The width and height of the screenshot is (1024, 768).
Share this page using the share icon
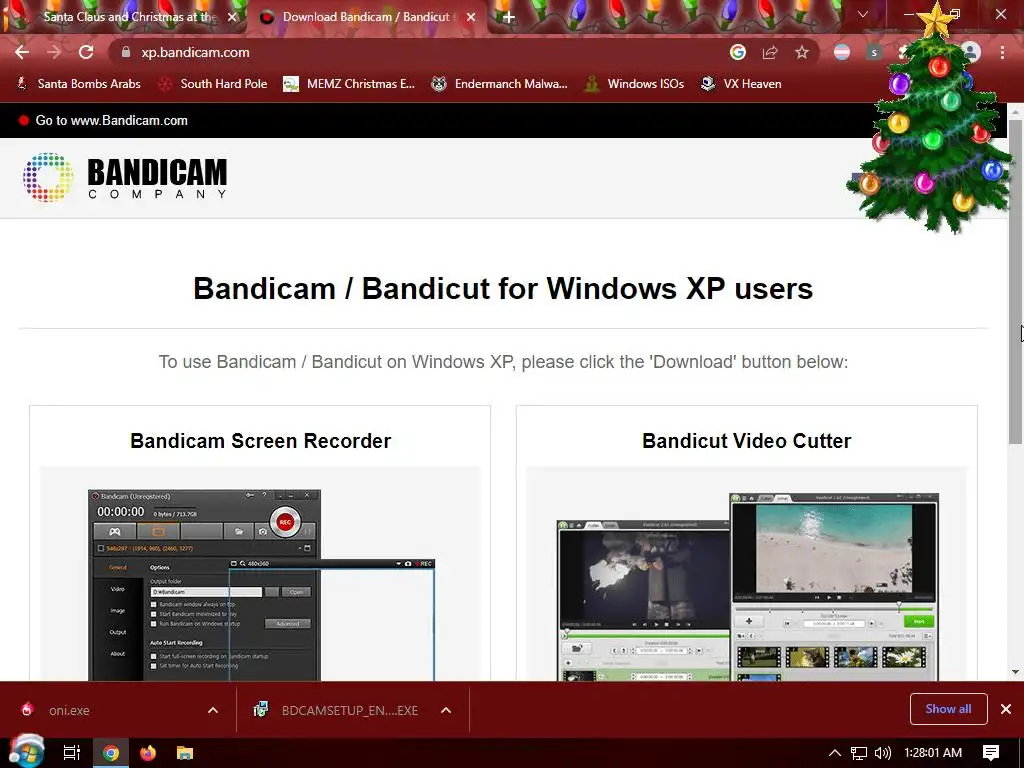(x=770, y=52)
